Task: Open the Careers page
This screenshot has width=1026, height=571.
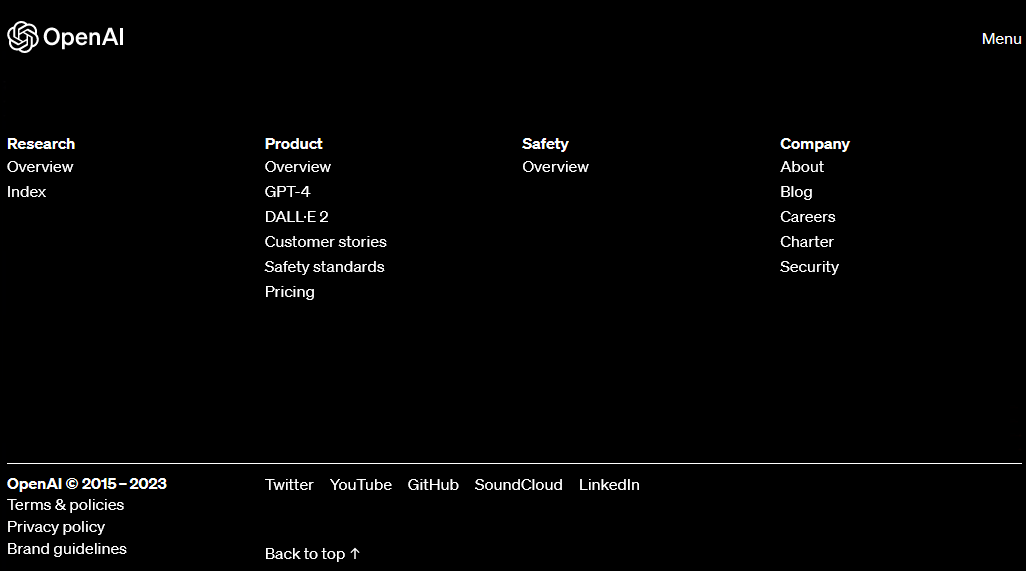Action: click(x=807, y=216)
